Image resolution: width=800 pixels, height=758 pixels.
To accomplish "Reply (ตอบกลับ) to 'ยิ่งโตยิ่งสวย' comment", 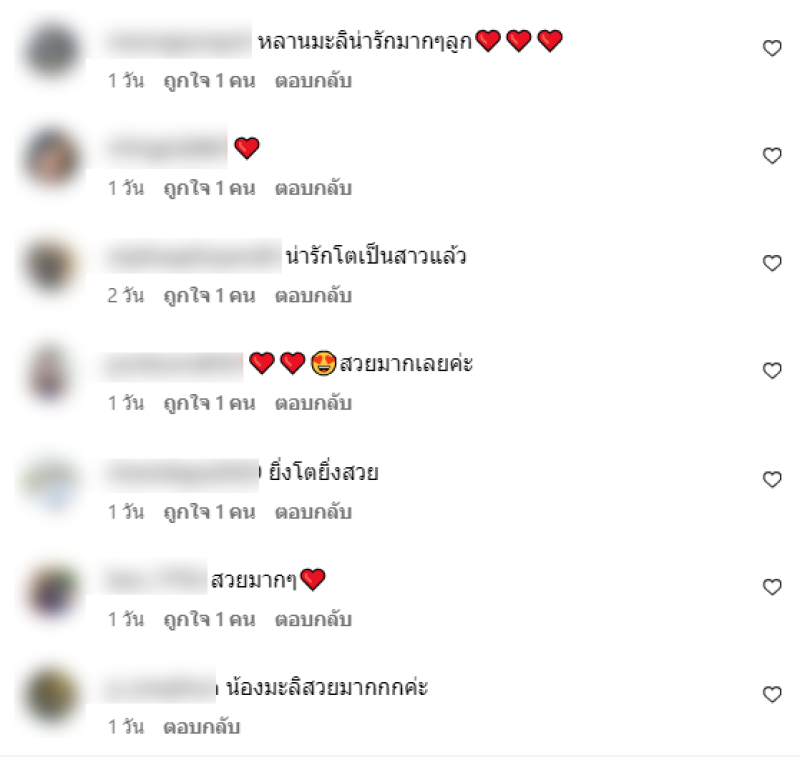I will tap(313, 512).
